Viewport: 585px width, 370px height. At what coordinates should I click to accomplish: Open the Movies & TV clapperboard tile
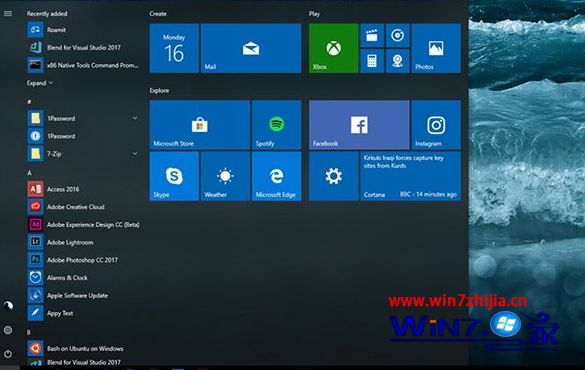[372, 35]
